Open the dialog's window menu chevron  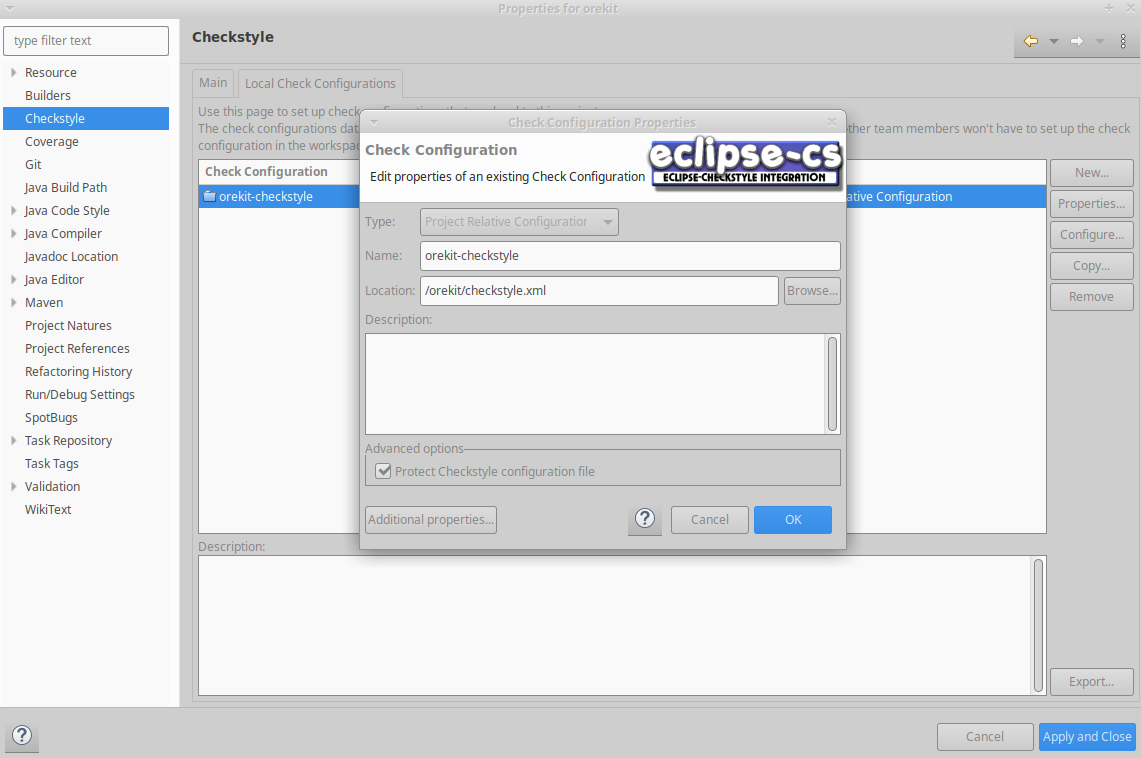pos(374,121)
